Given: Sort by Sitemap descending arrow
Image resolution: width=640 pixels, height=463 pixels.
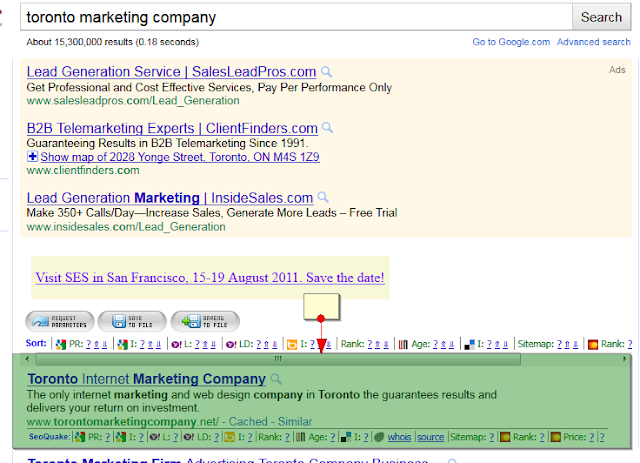Looking at the screenshot, I should coord(576,344).
